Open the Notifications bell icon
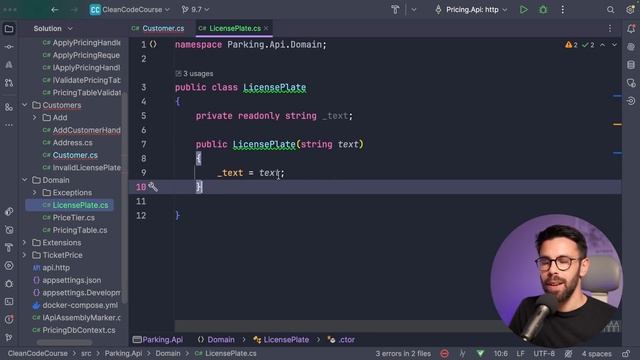Viewport: 640px width, 360px height. tap(631, 29)
